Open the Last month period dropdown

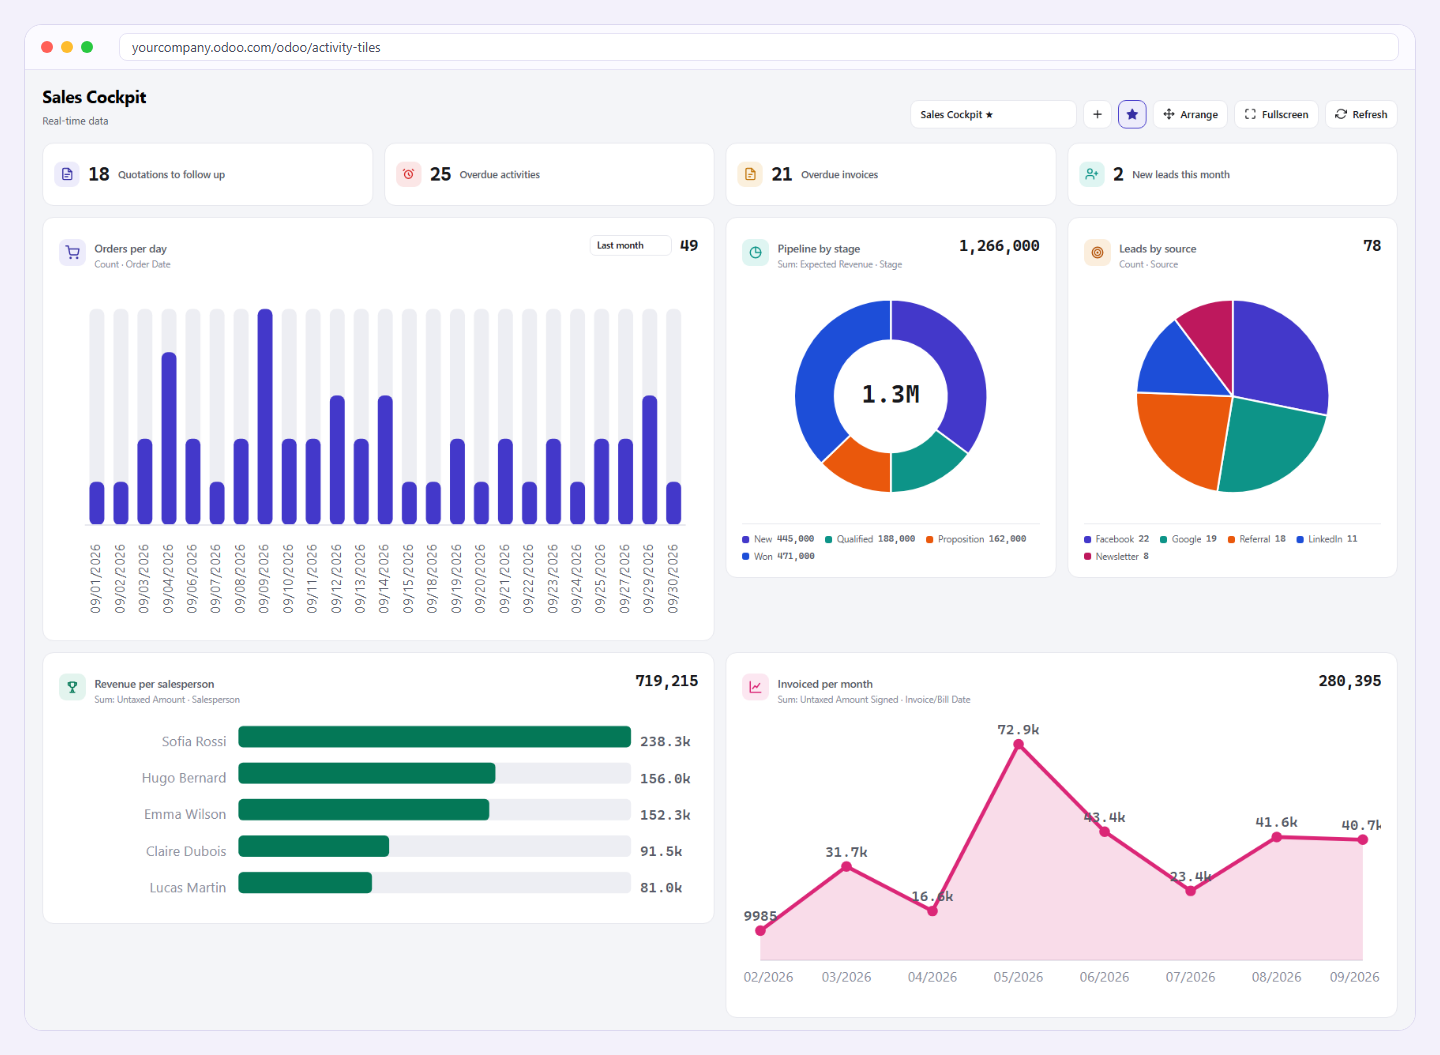click(630, 245)
